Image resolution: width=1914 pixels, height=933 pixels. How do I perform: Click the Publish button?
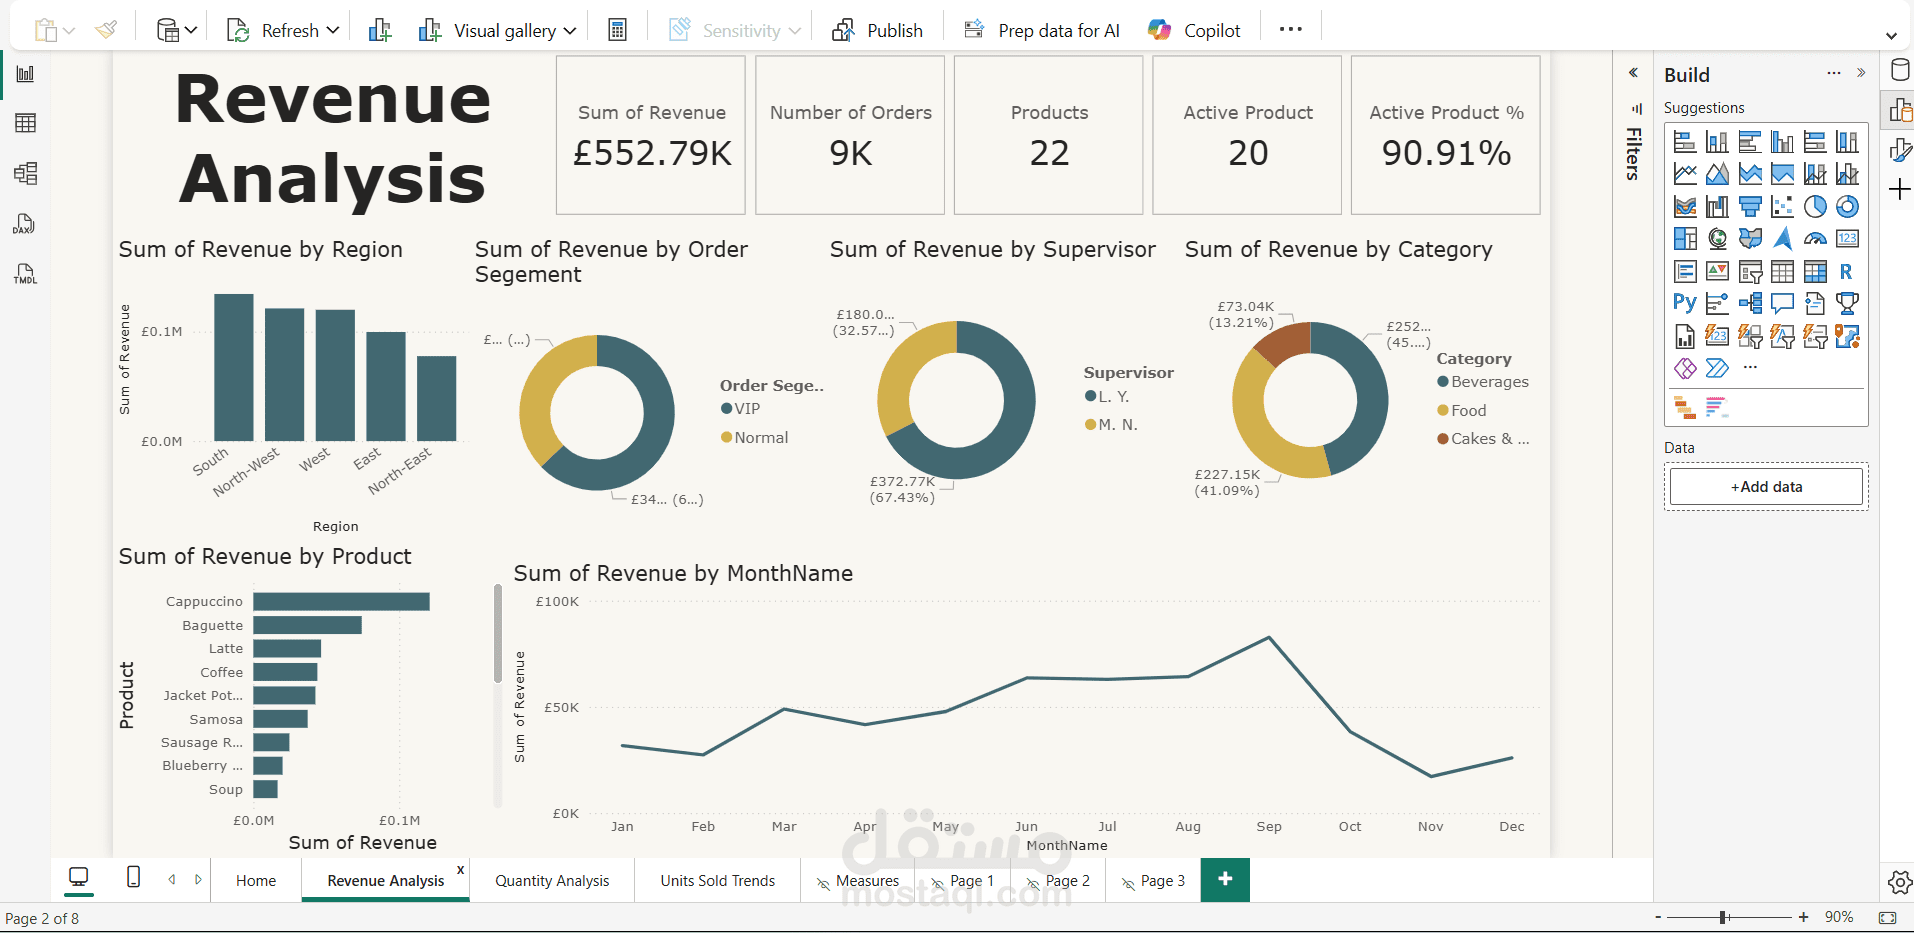click(877, 29)
